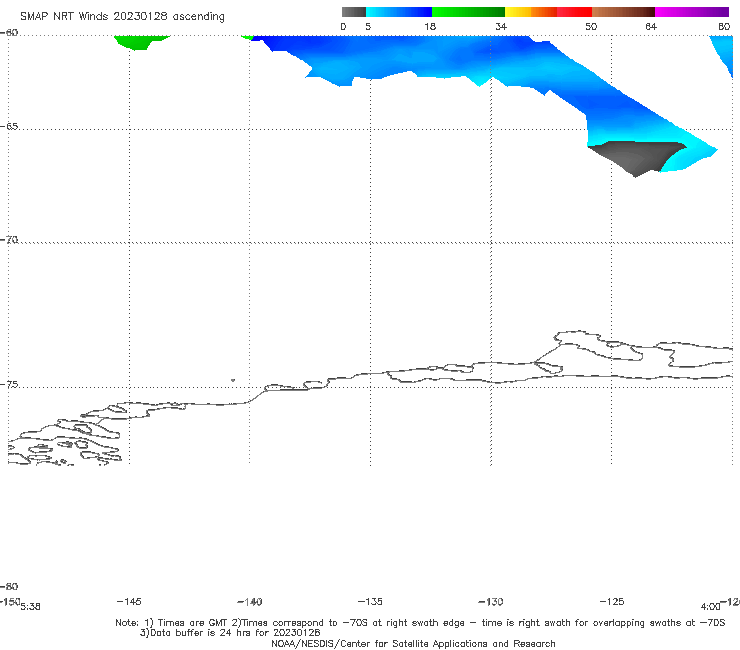Click the colorbar label 50

(591, 26)
